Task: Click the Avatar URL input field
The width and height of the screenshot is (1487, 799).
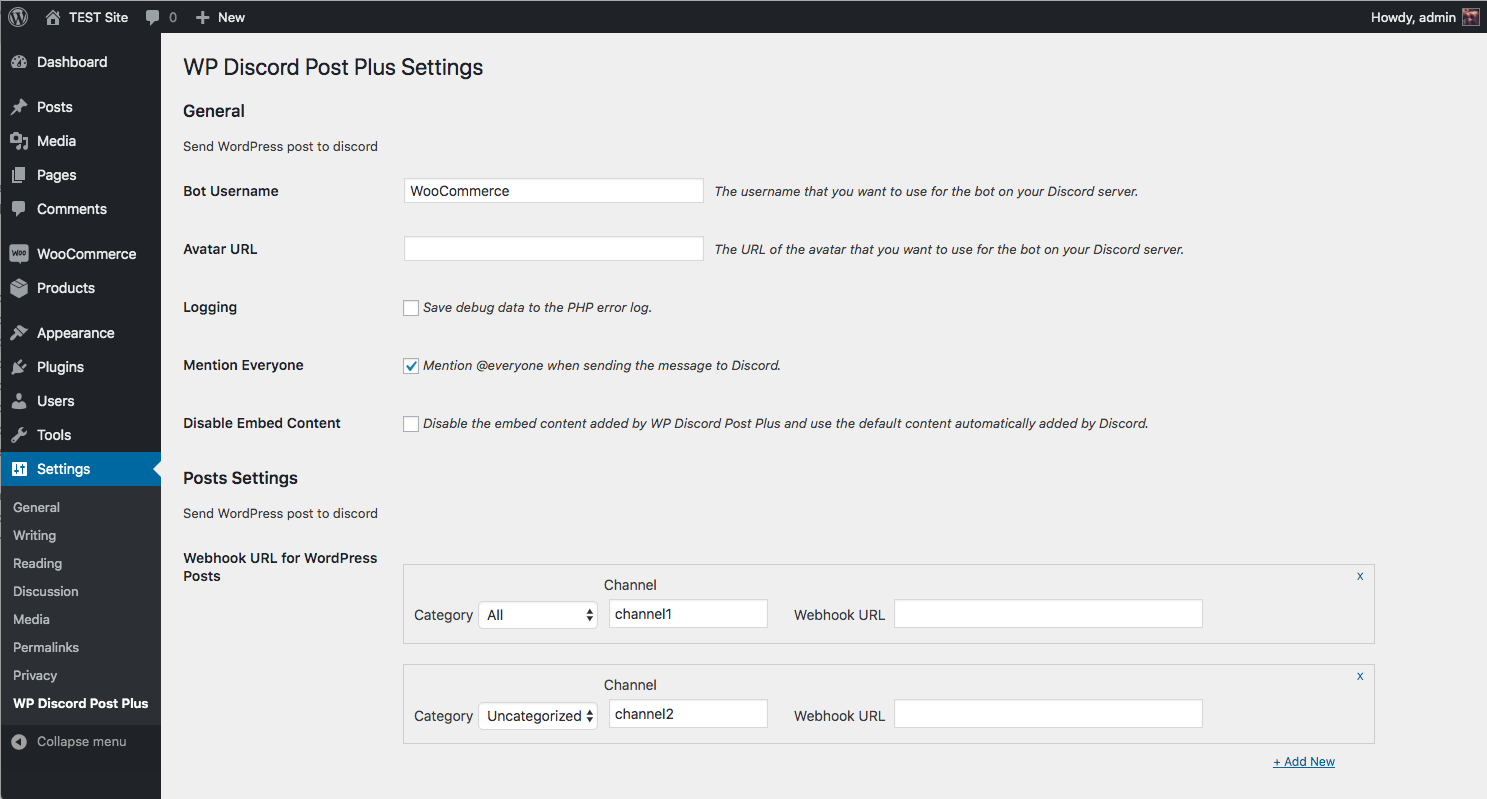Action: click(554, 249)
